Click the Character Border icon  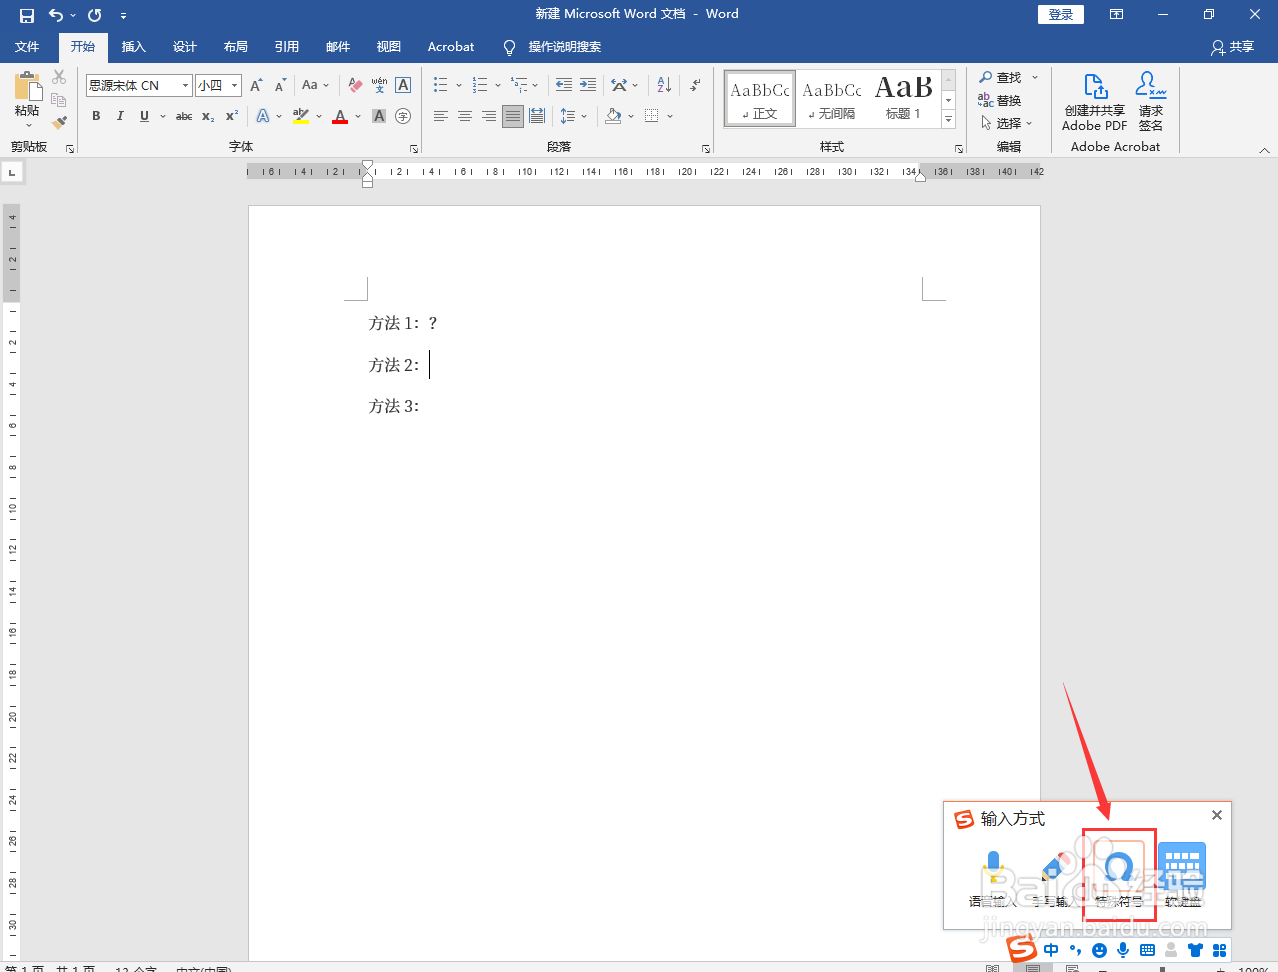point(403,85)
